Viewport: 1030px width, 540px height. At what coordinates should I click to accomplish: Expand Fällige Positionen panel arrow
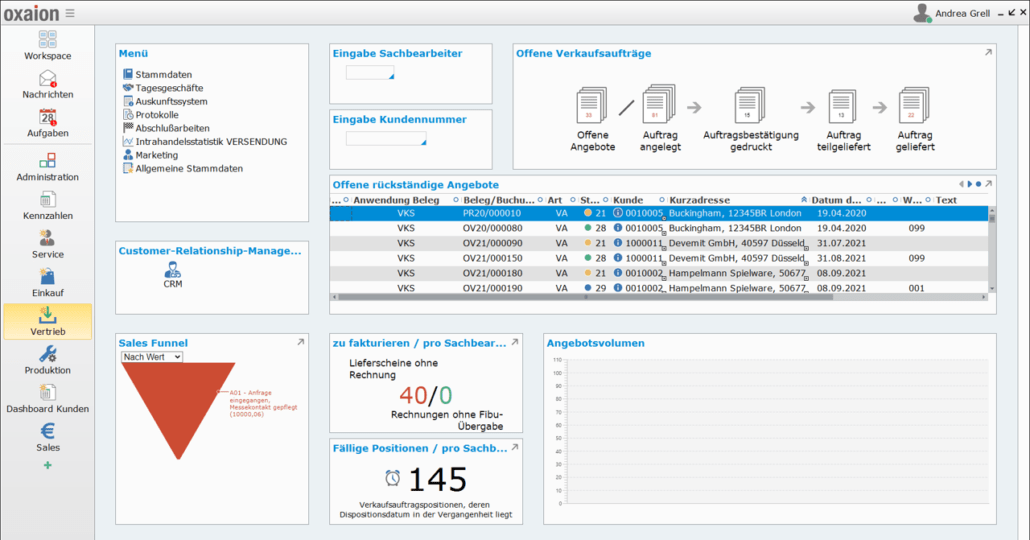click(x=514, y=447)
